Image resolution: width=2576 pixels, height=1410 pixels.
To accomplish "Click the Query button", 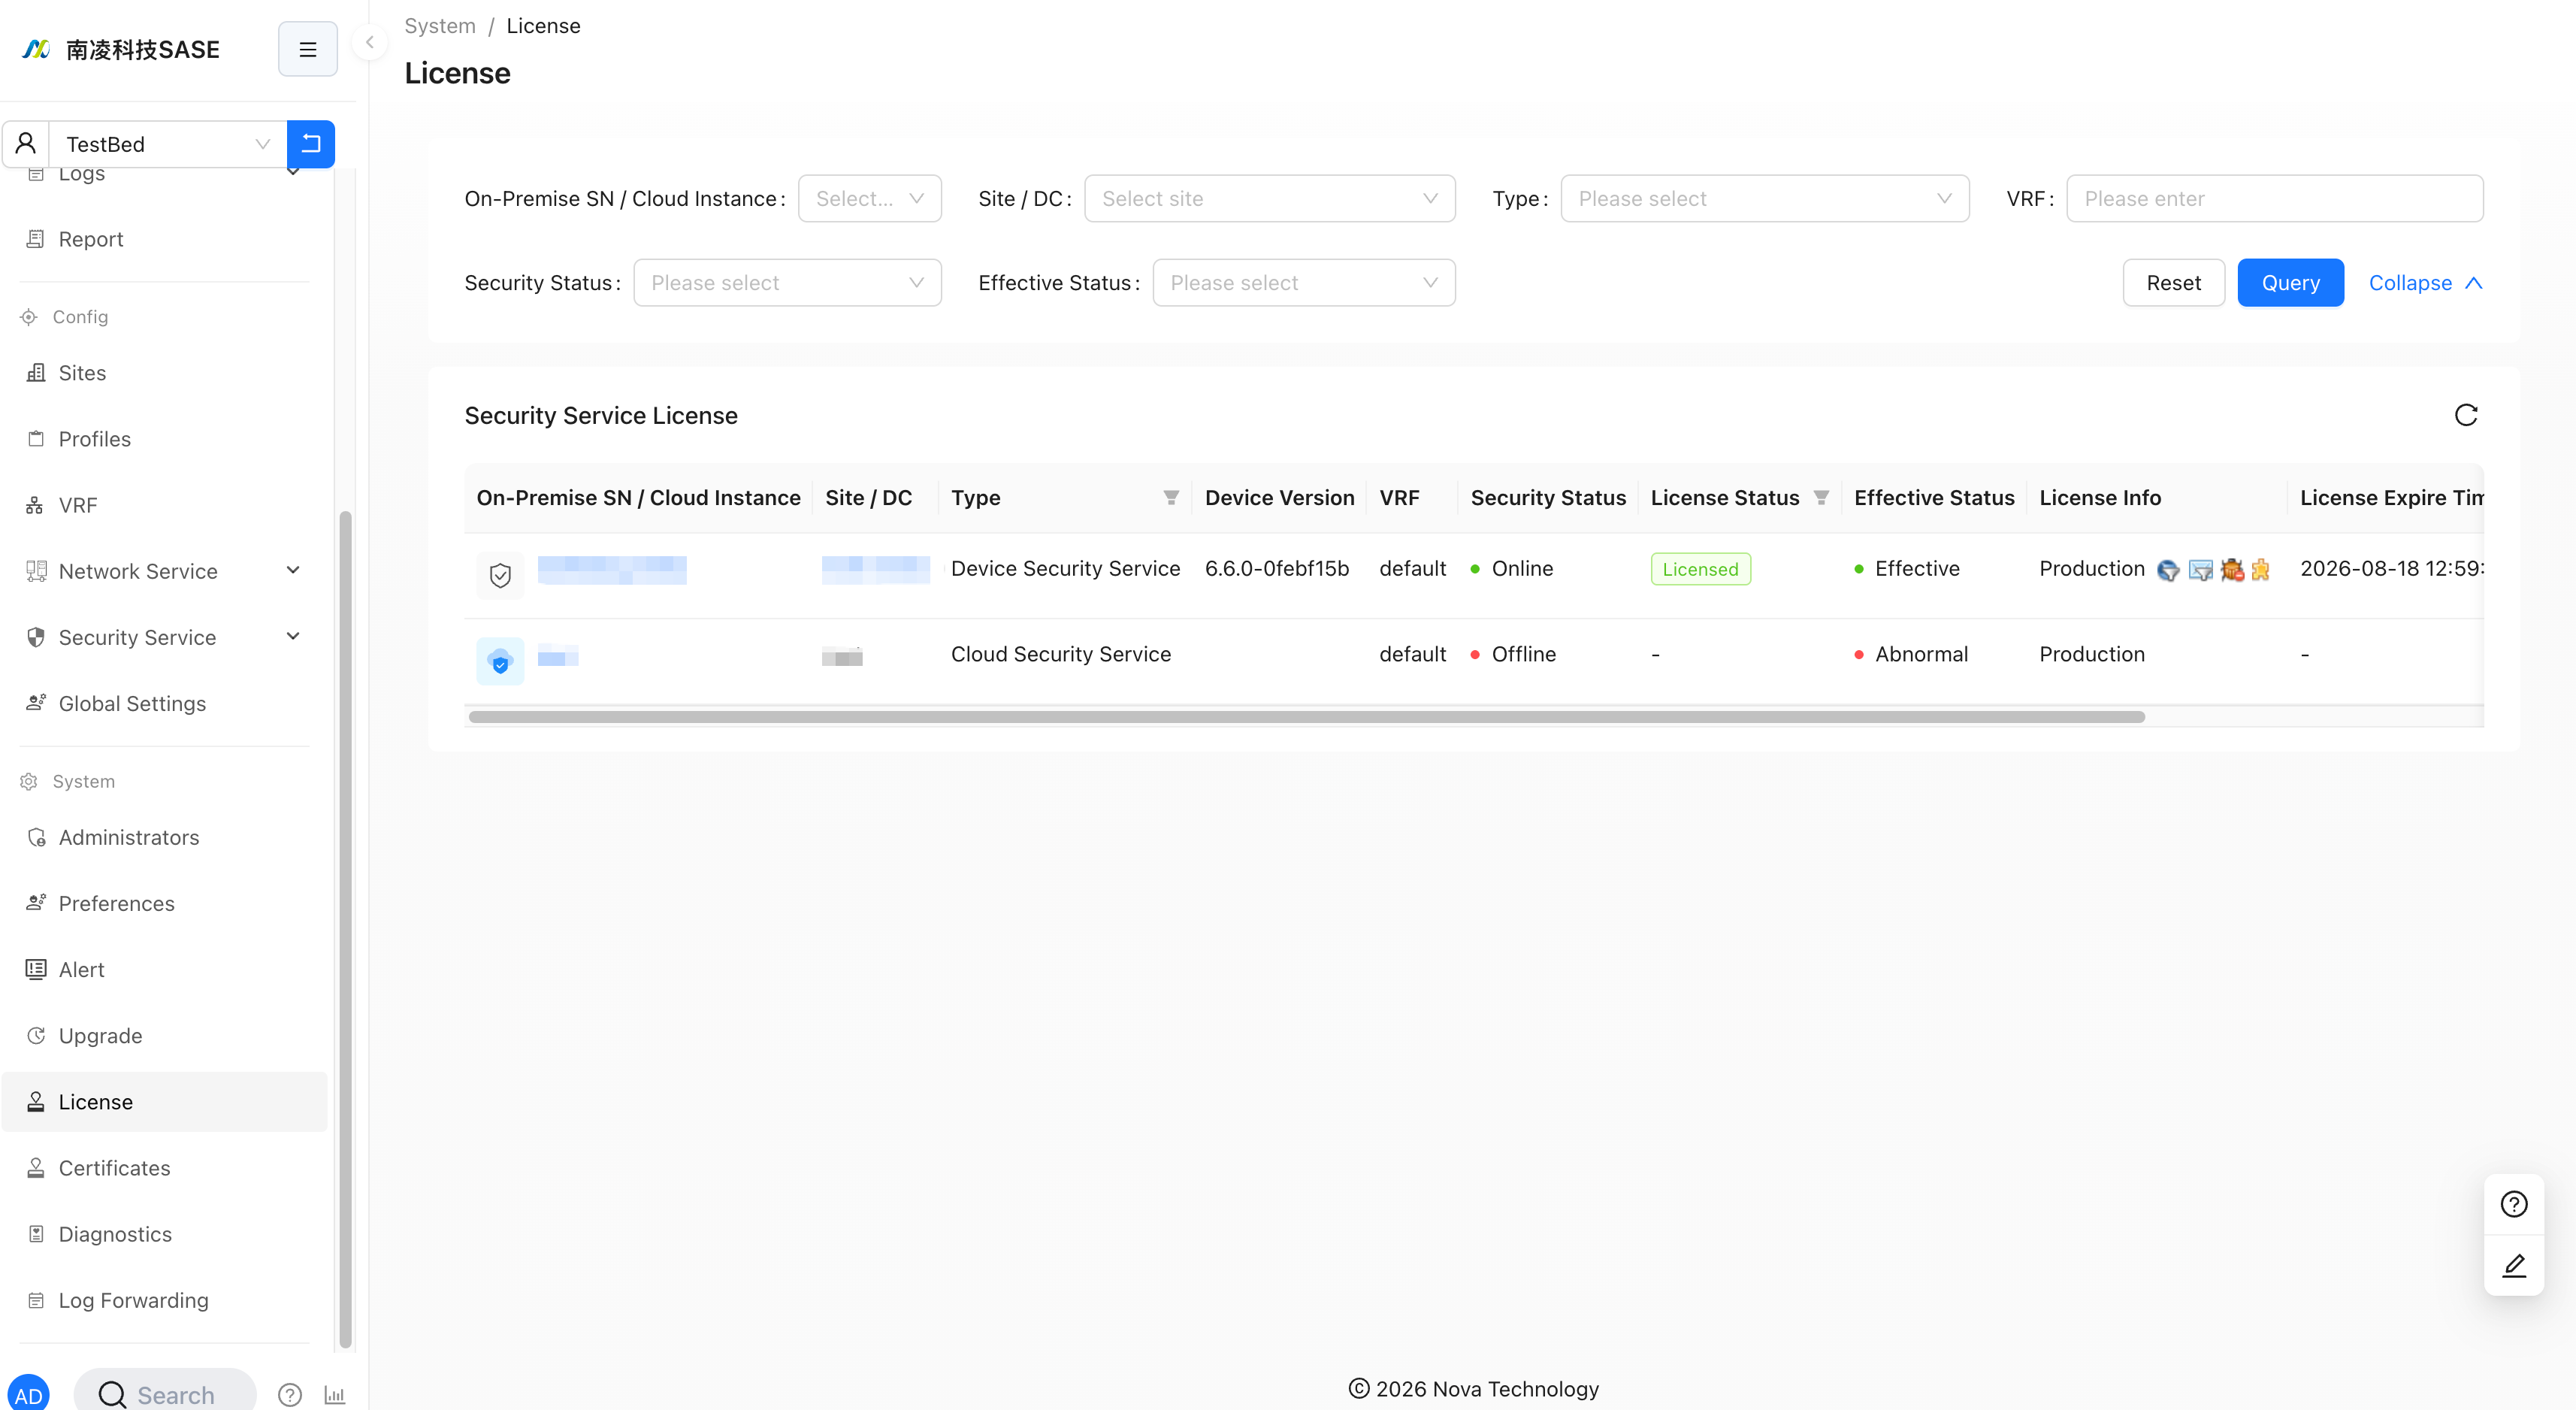I will coord(2290,283).
